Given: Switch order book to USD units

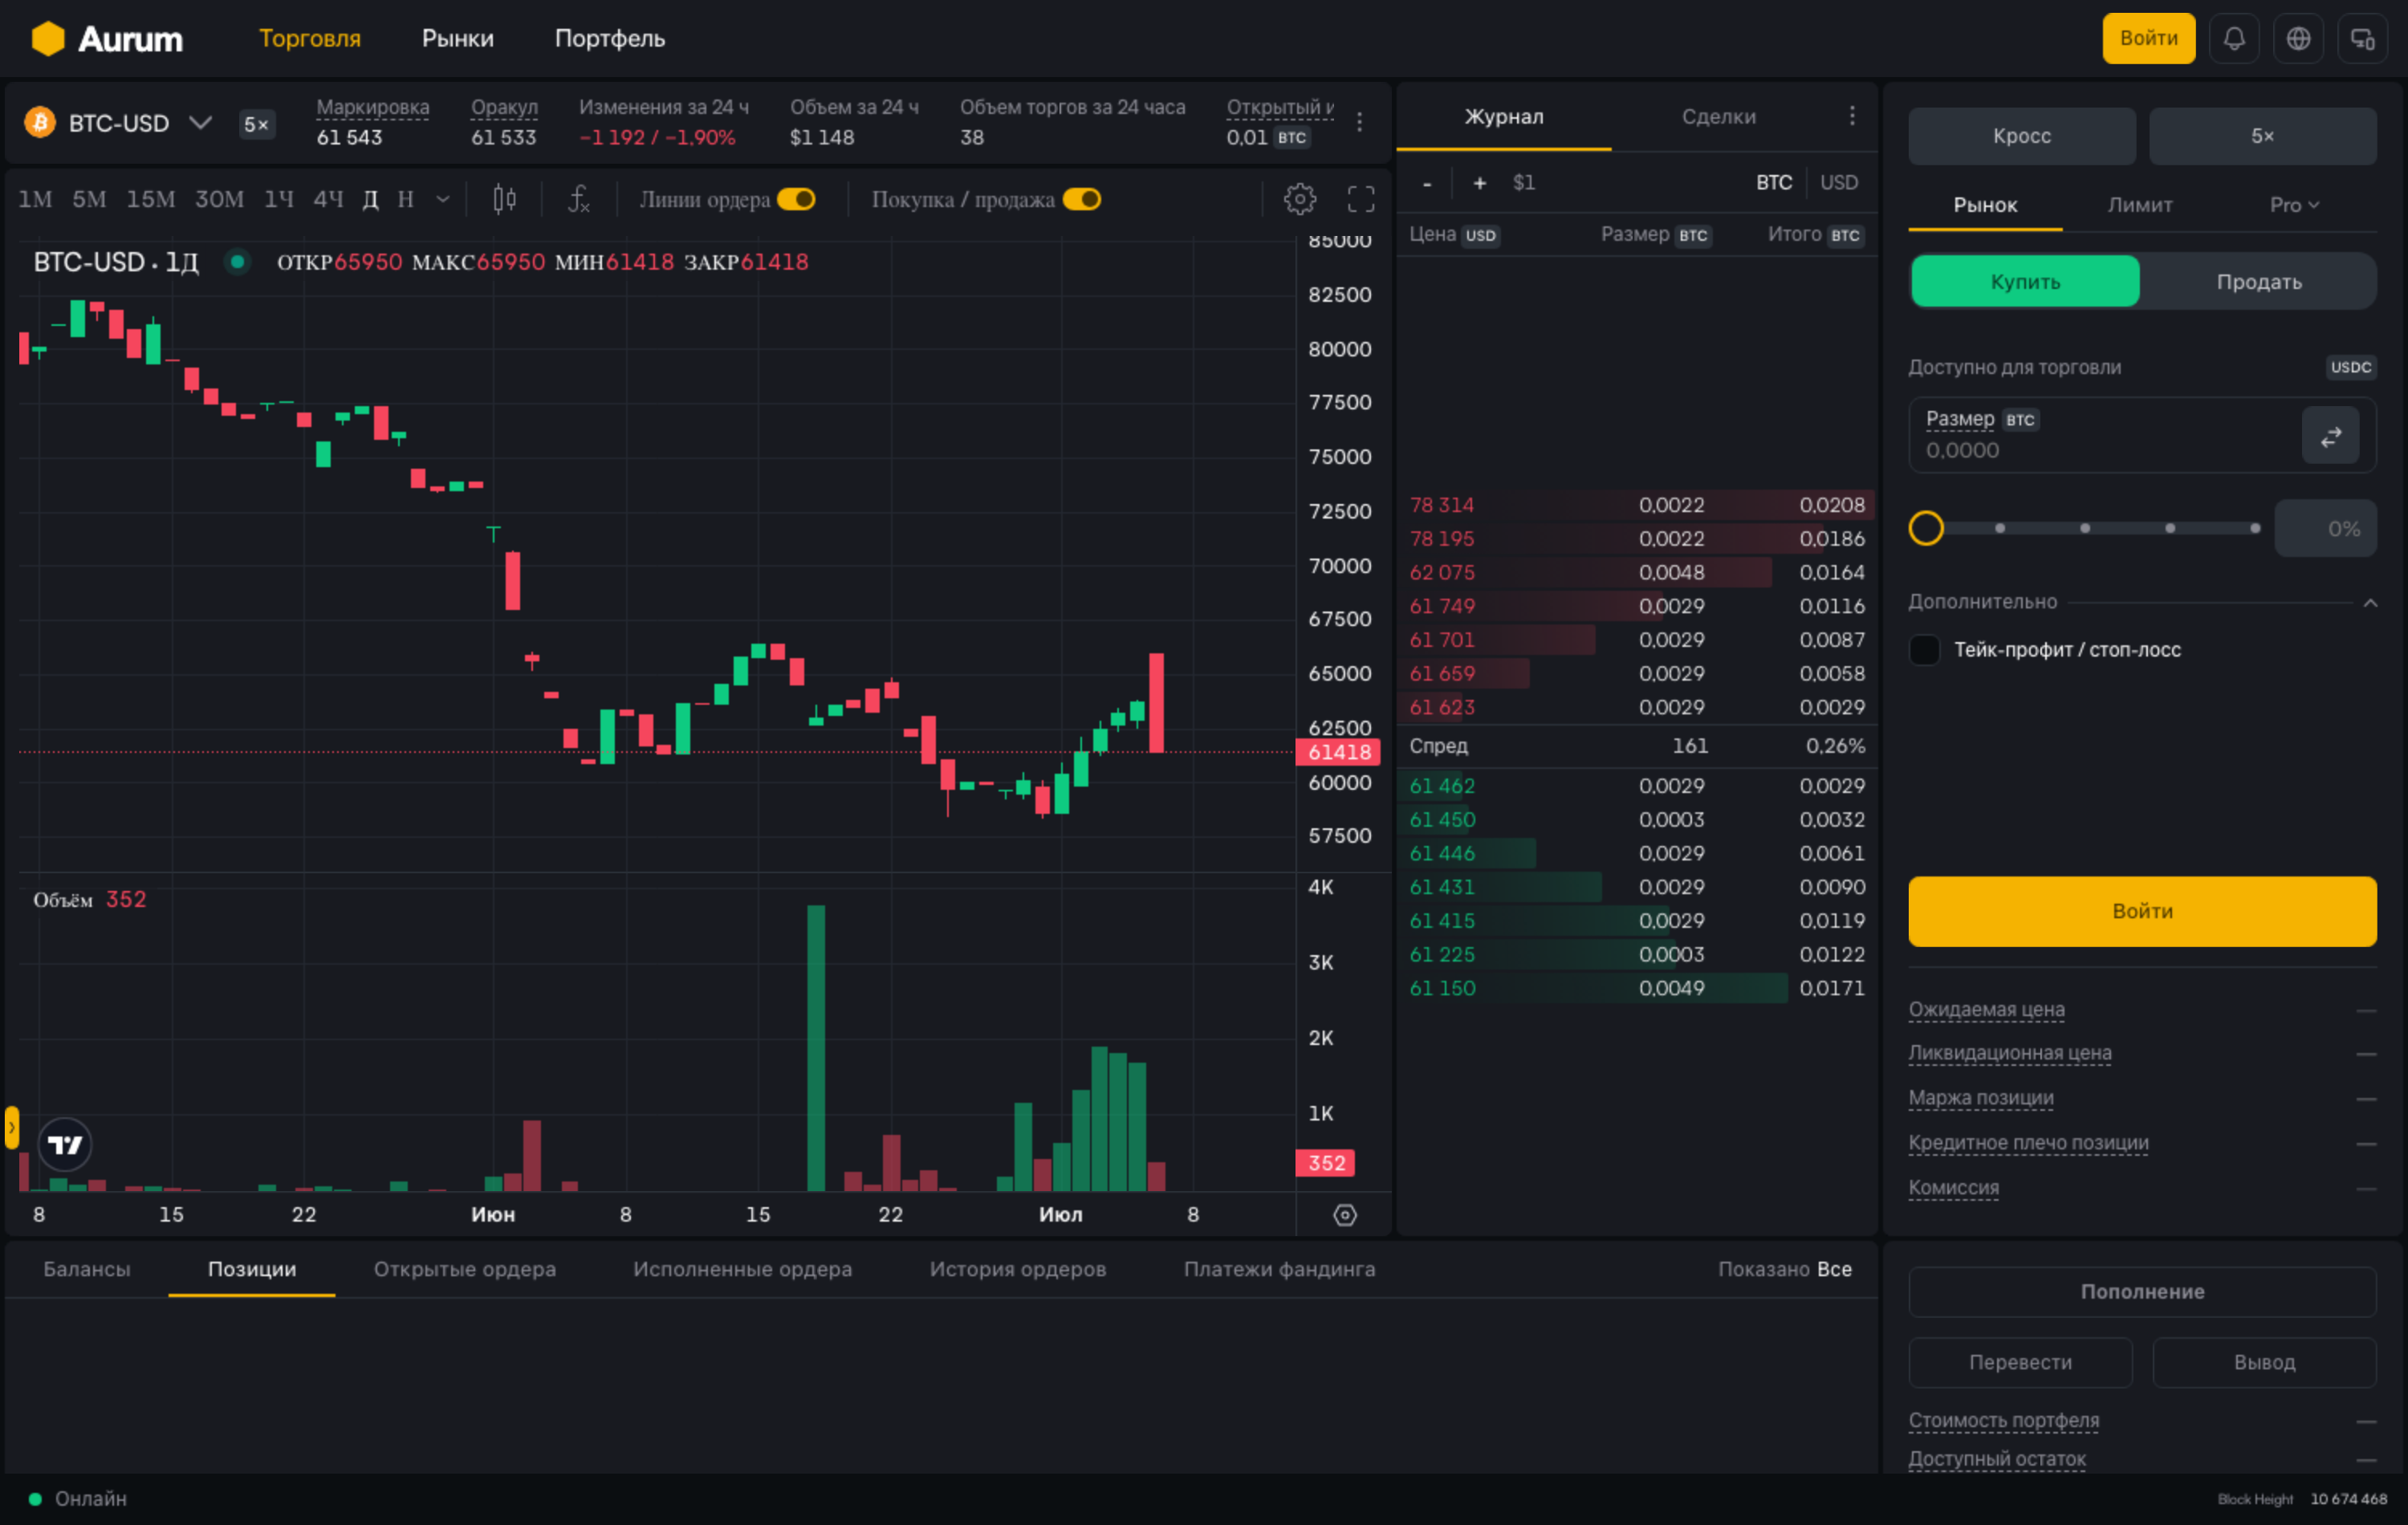Looking at the screenshot, I should click(1838, 183).
